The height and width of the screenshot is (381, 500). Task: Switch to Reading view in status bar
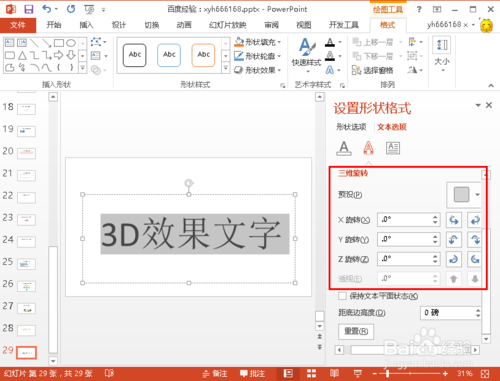pos(334,373)
